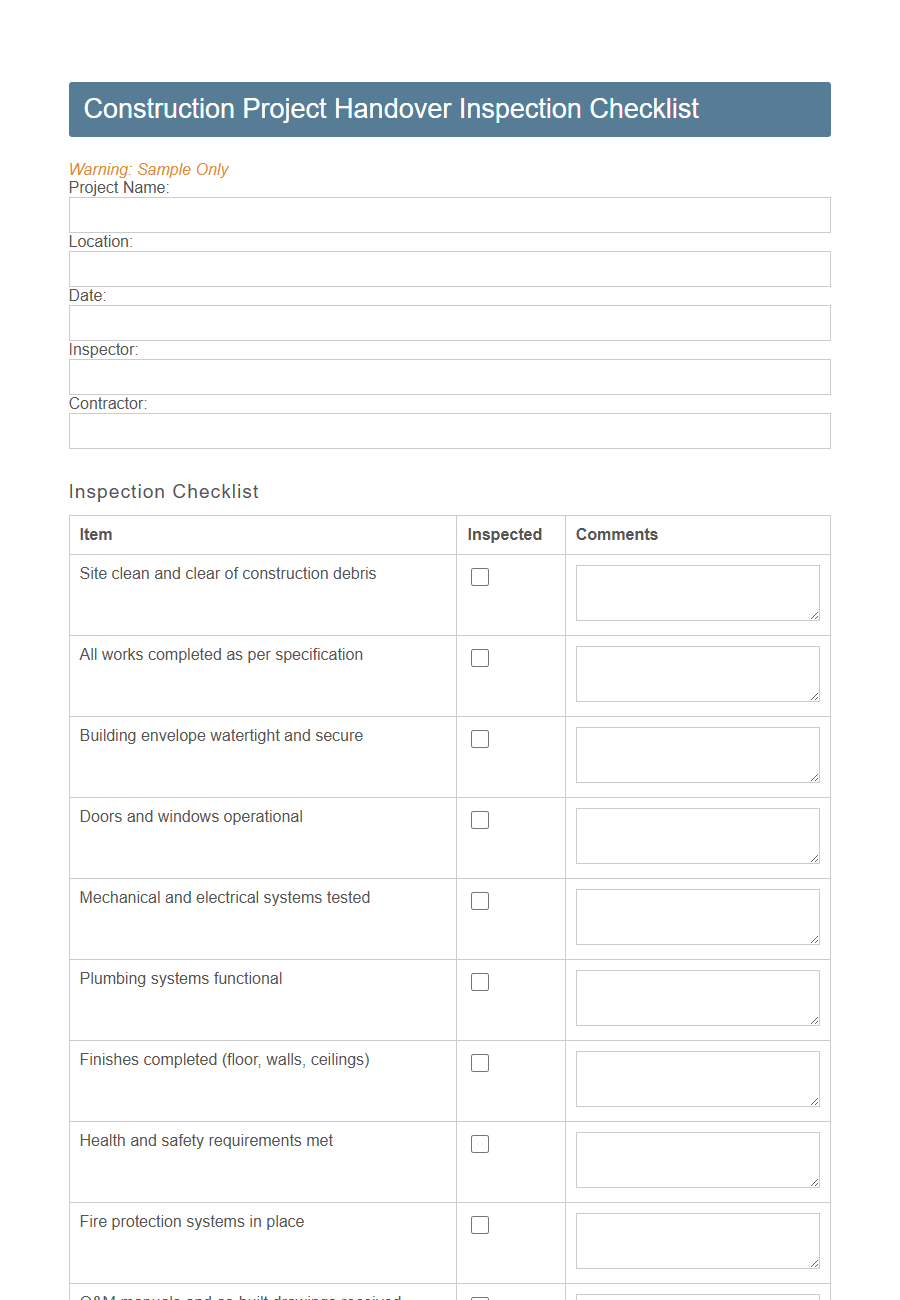
Task: Tick the 'Plumbing systems functional' checkbox
Action: pos(480,982)
